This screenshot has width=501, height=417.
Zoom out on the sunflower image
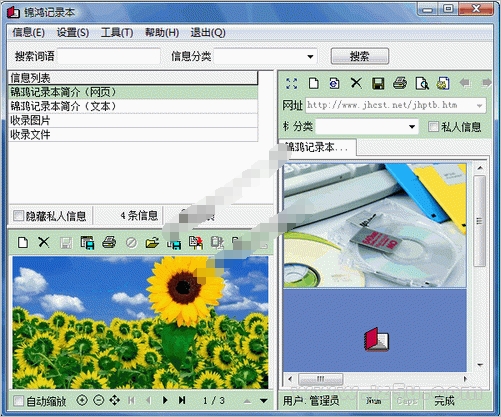click(x=99, y=400)
